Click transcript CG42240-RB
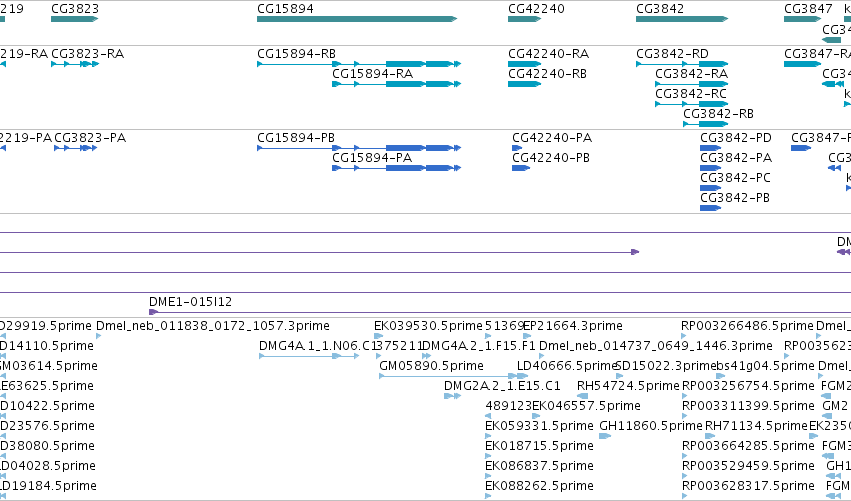Viewport: 851px width, 501px height. (524, 84)
